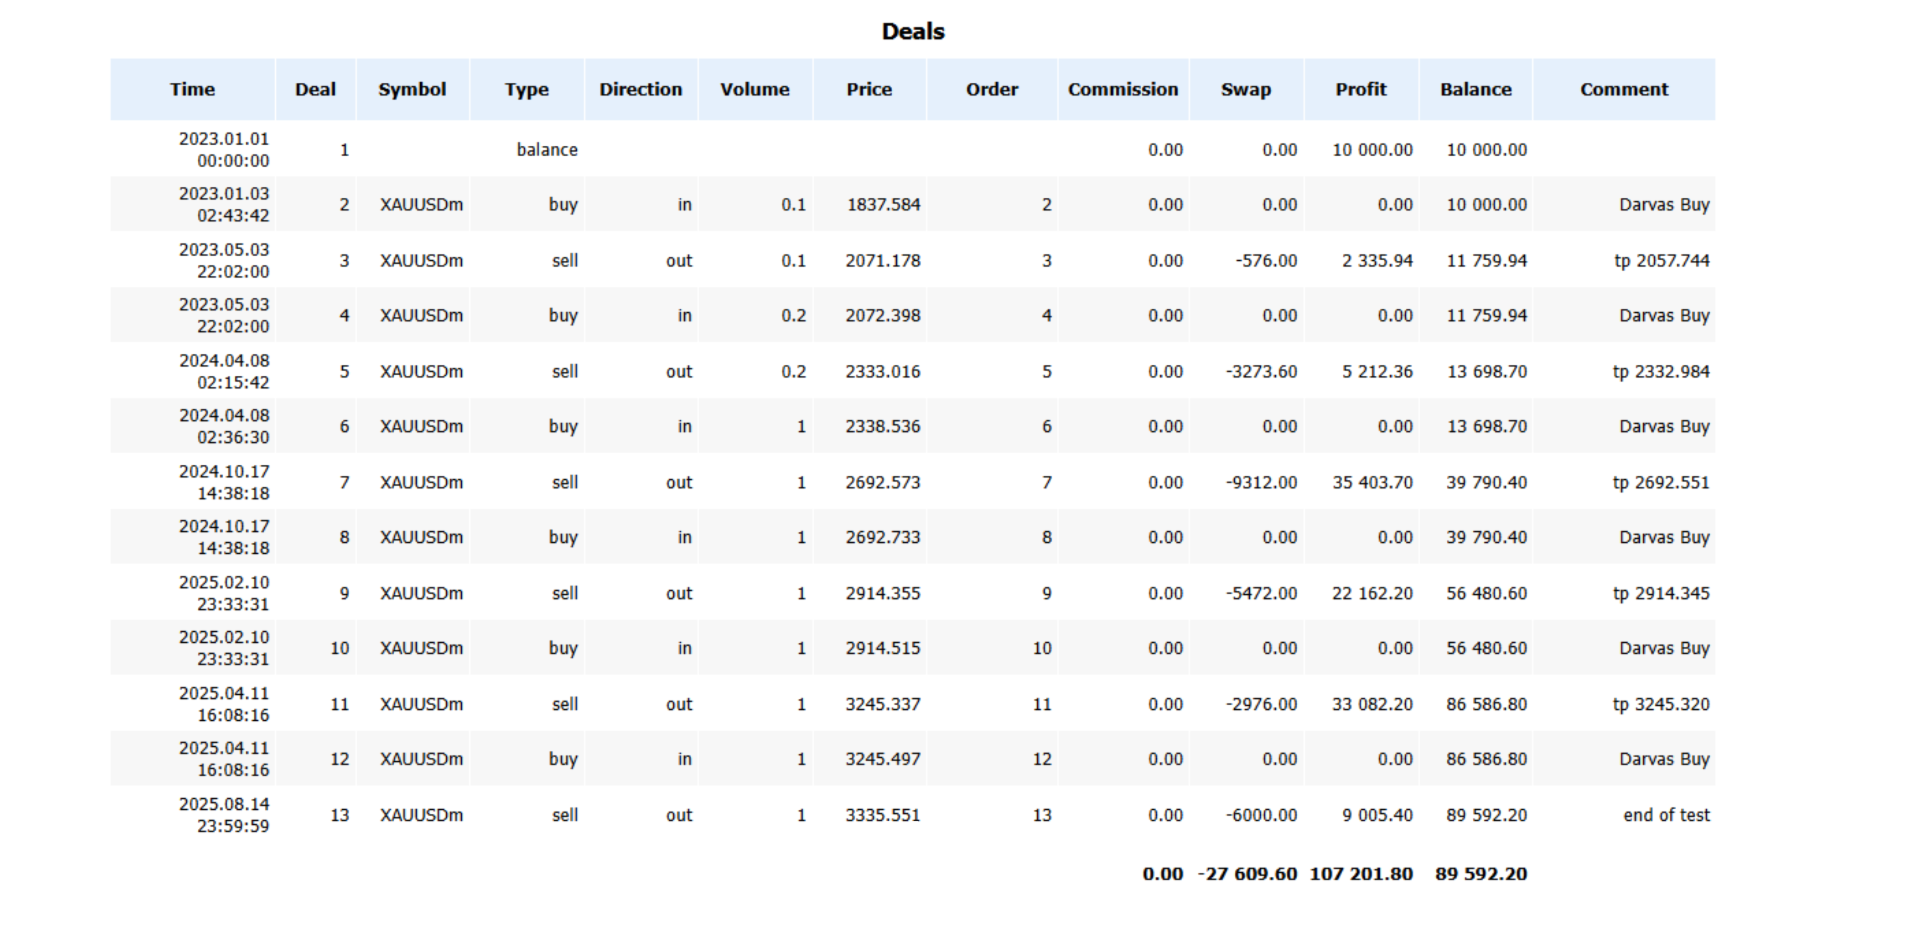Screen dimensions: 1912x930
Task: Select balance value 86 586.80 in deal 11 row
Action: [1487, 705]
